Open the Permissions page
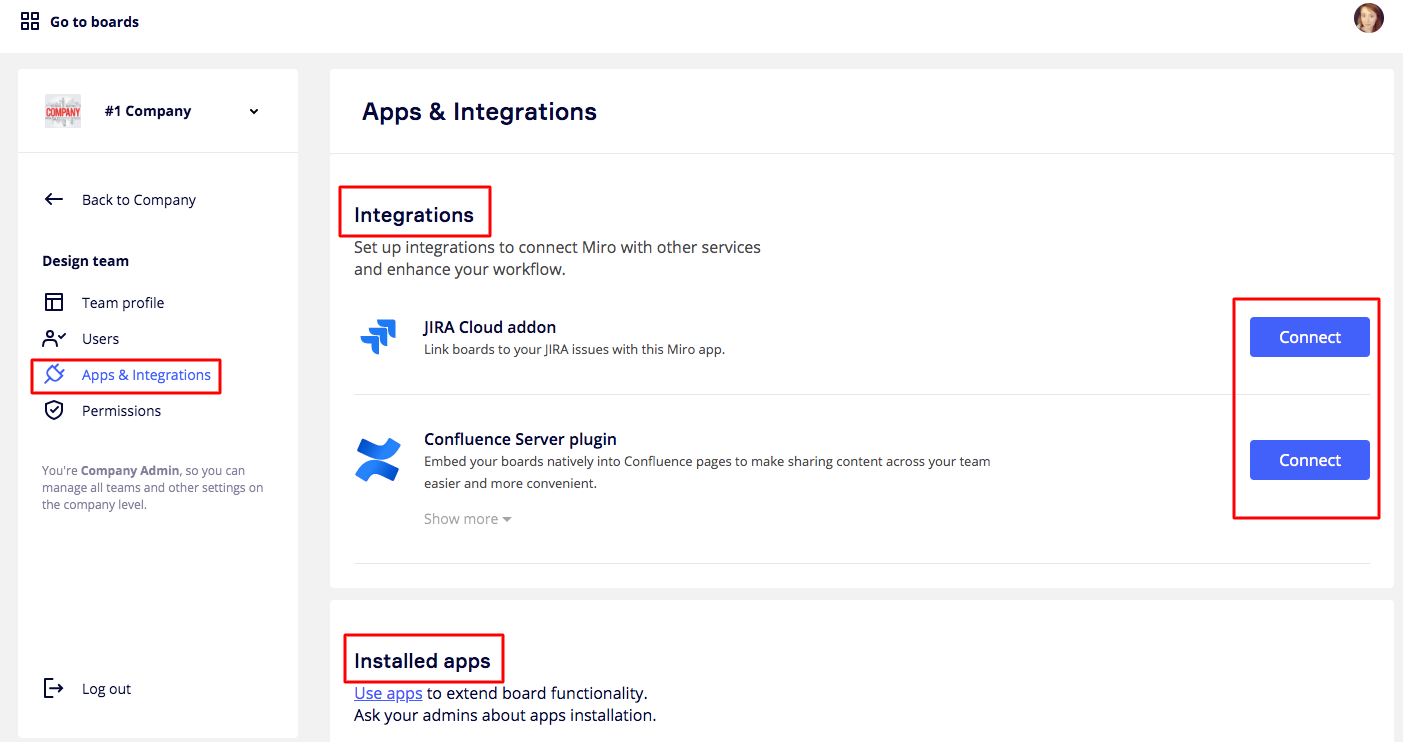 tap(121, 411)
